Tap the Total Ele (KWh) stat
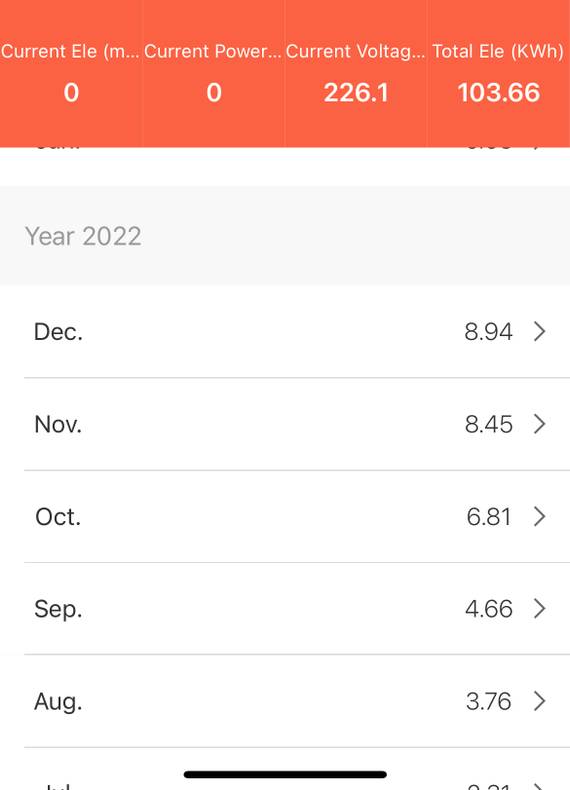The image size is (570, 790). coord(498,74)
